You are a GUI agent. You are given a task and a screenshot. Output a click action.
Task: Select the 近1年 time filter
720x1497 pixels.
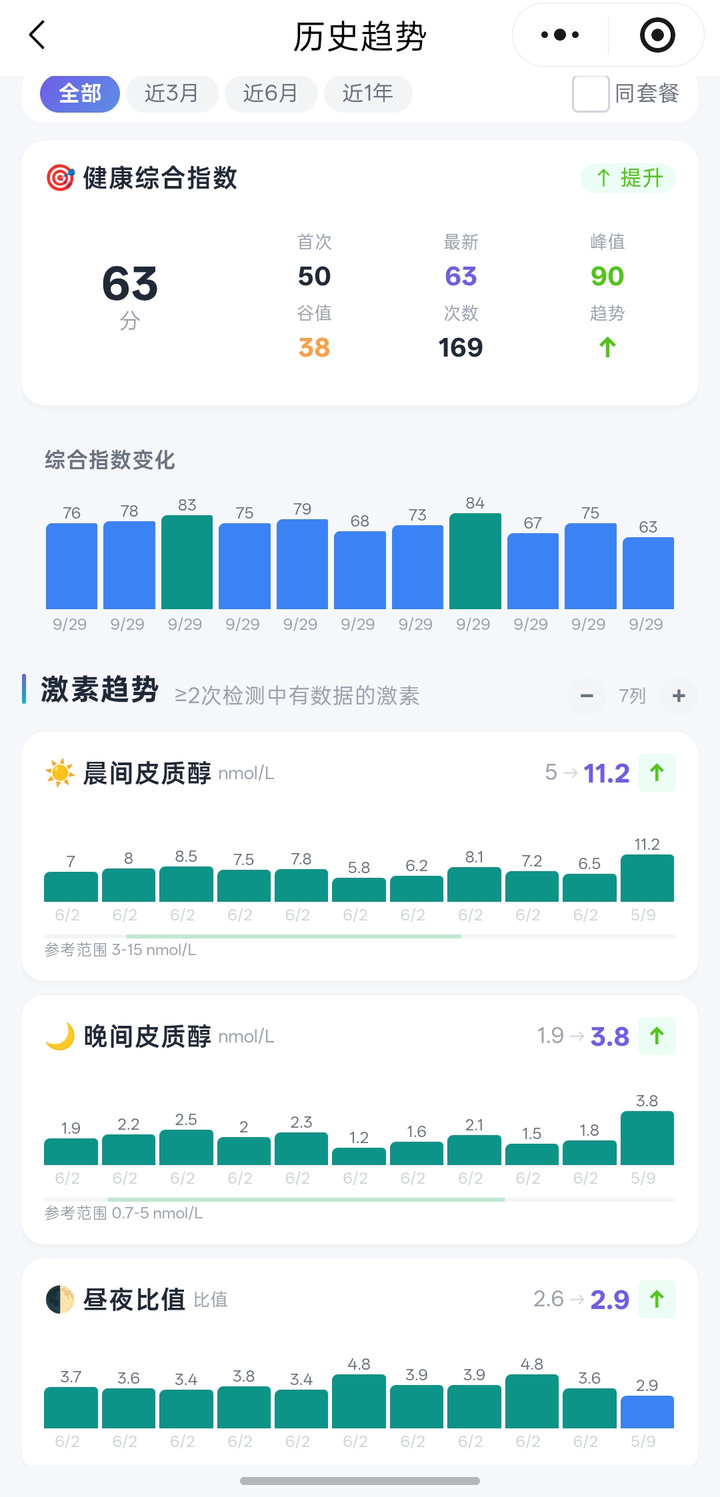368,94
